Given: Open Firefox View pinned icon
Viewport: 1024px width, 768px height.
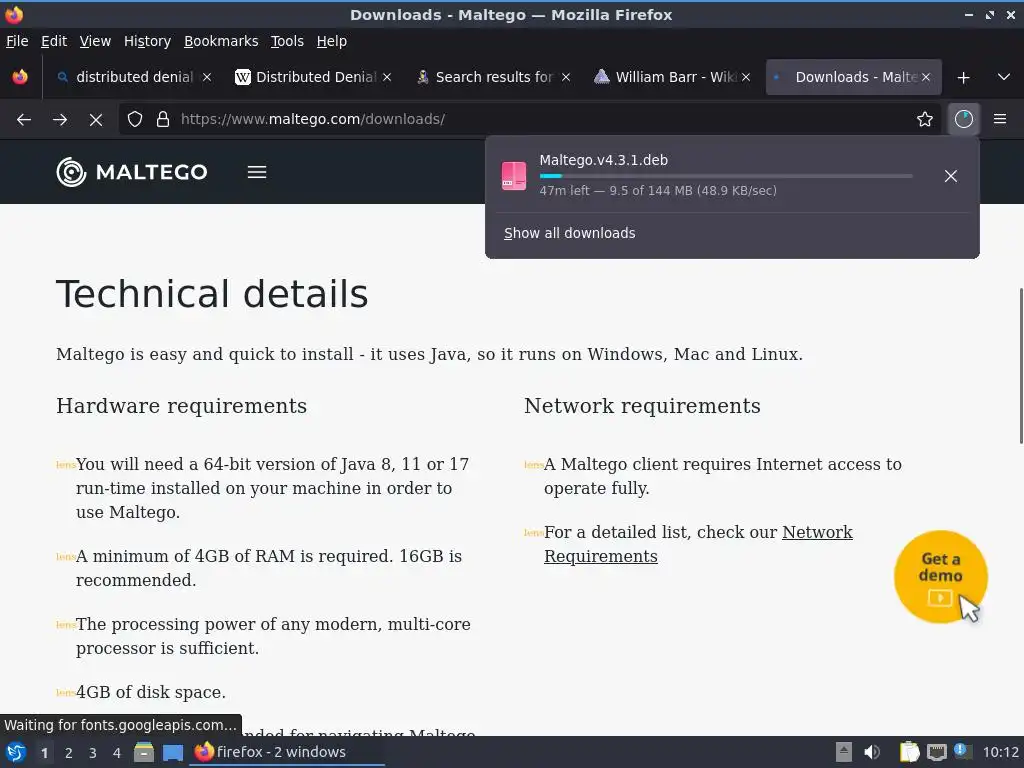Looking at the screenshot, I should (20, 78).
